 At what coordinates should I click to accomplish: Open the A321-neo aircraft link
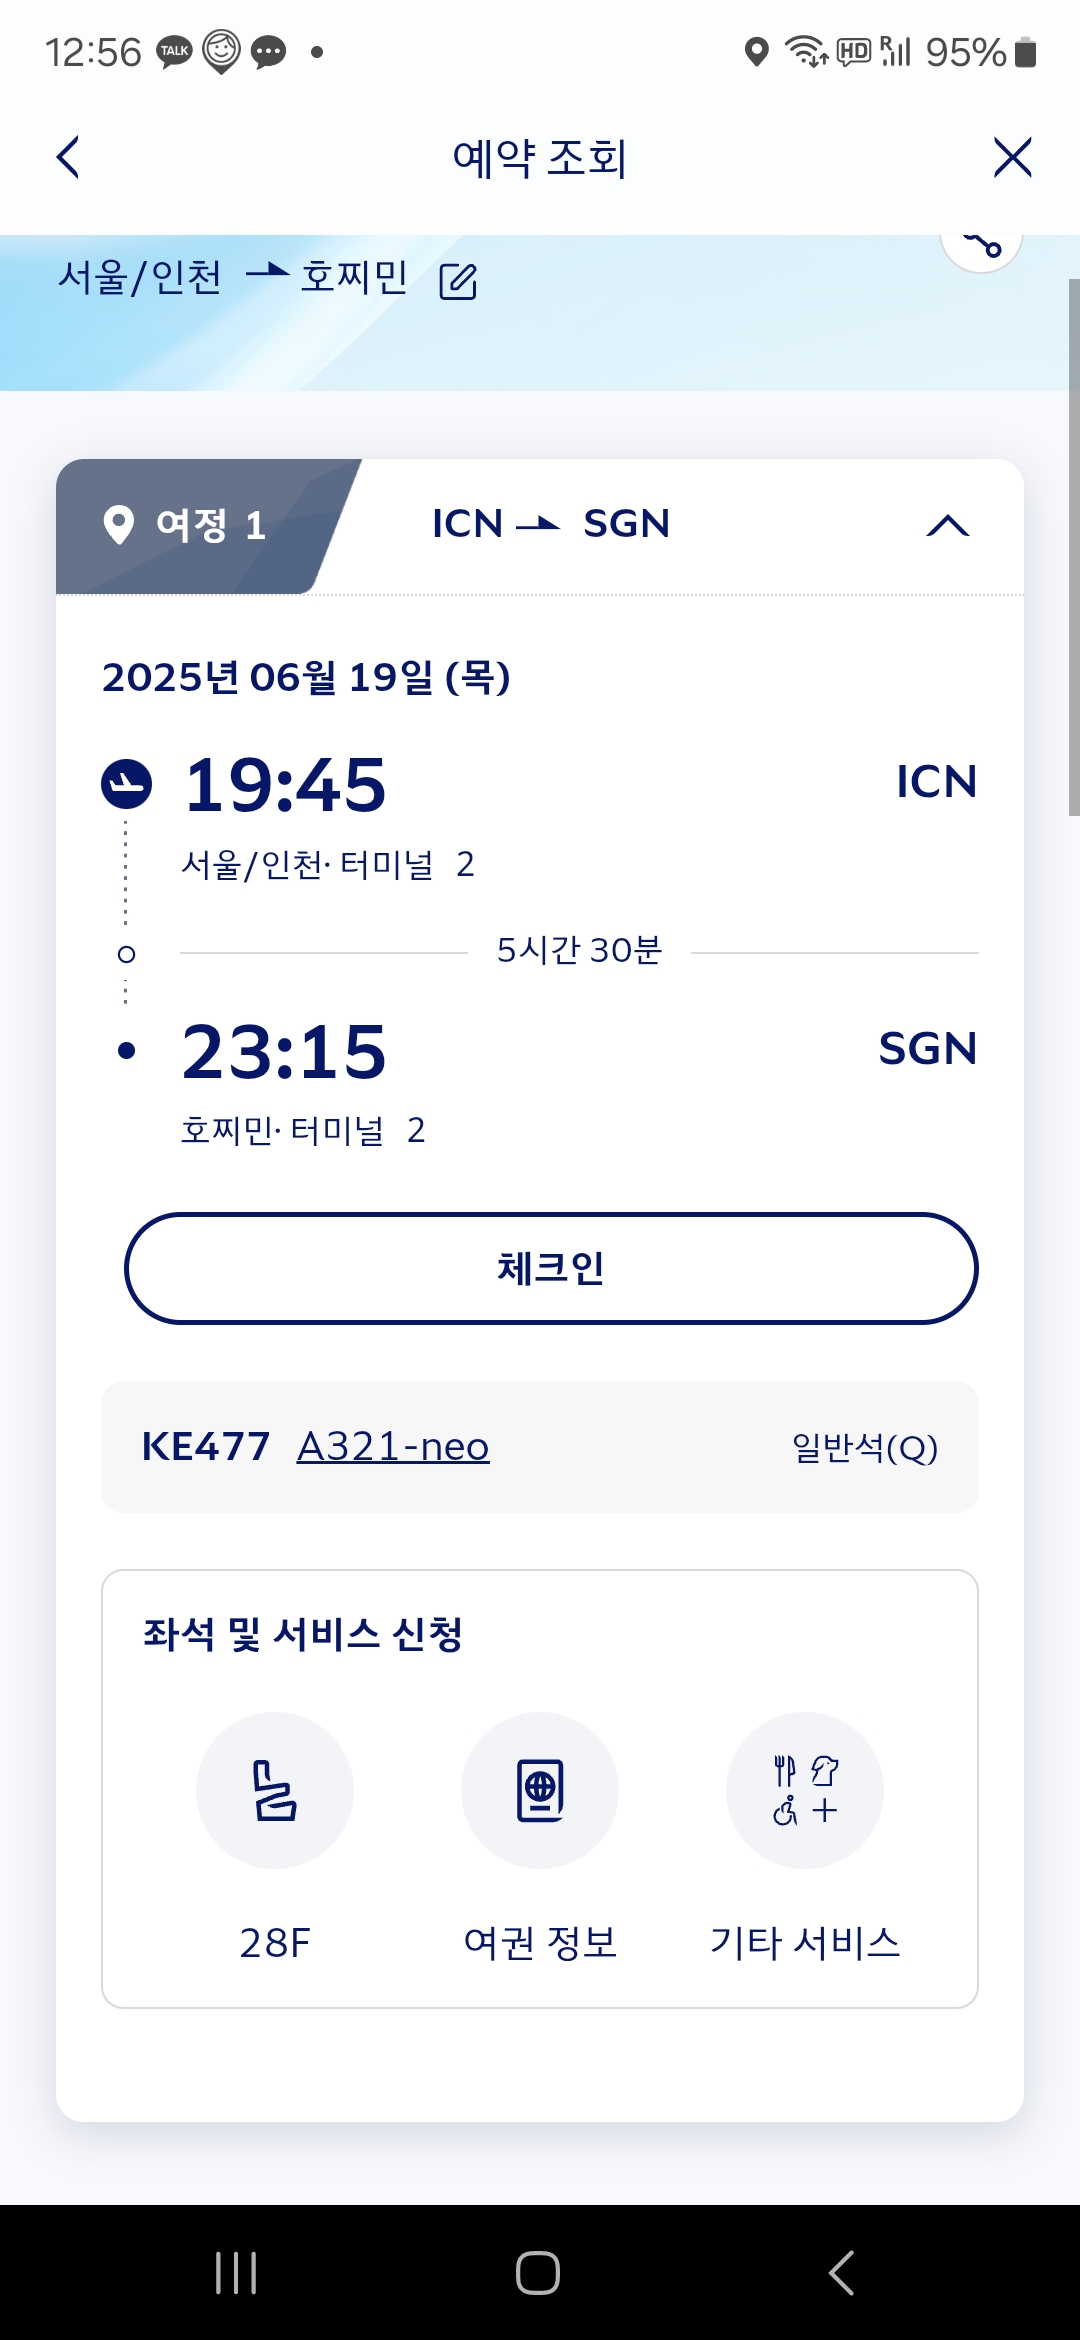click(x=393, y=1447)
